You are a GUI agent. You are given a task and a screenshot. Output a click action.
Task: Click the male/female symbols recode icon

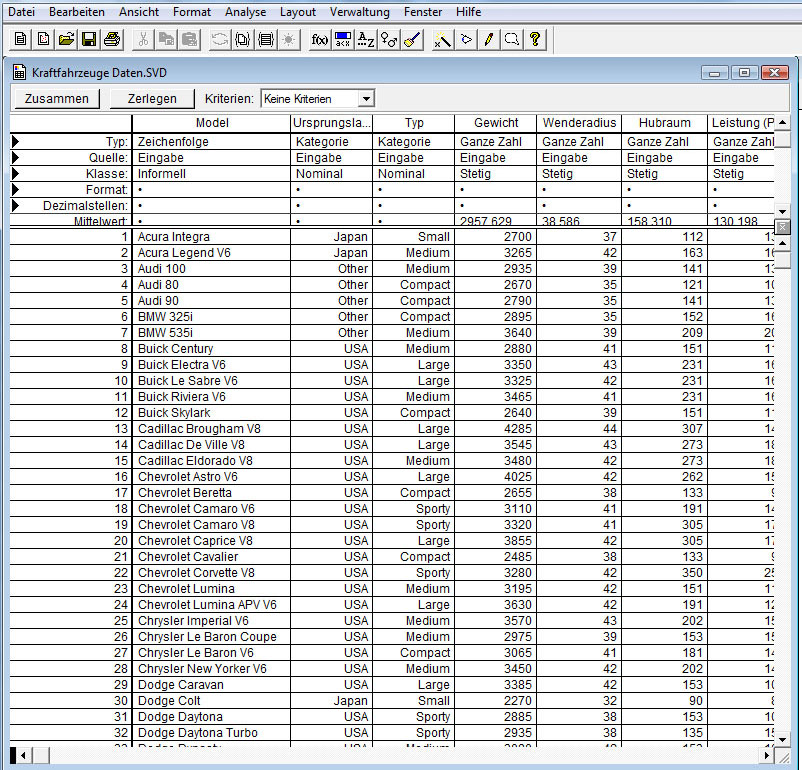pos(389,39)
